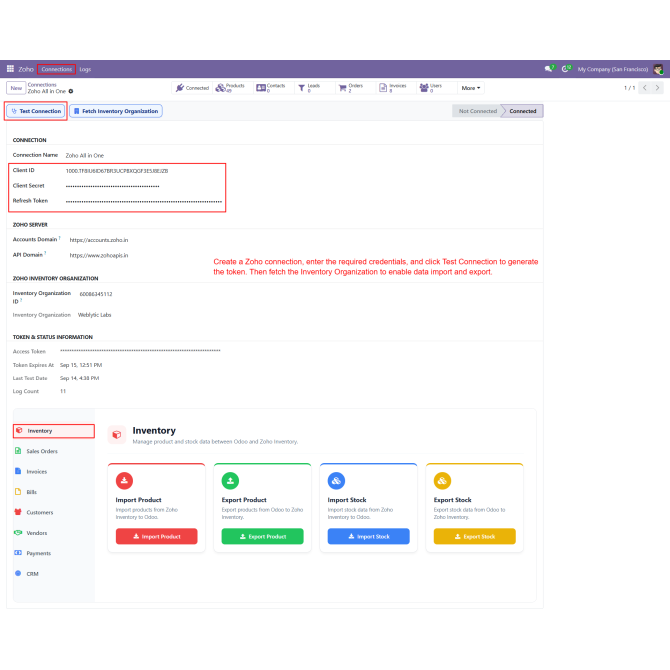Click WebIytic Labs organization name
The image size is (670, 670).
(94, 315)
